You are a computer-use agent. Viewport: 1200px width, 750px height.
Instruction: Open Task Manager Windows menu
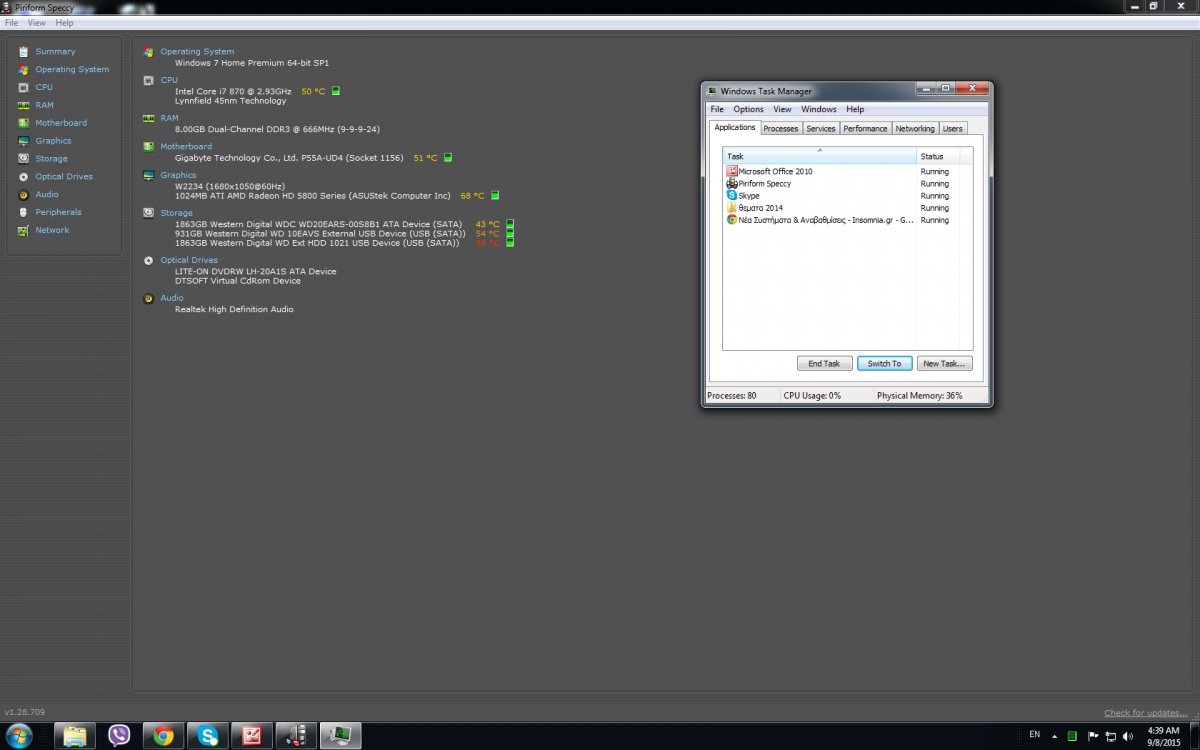click(x=819, y=109)
